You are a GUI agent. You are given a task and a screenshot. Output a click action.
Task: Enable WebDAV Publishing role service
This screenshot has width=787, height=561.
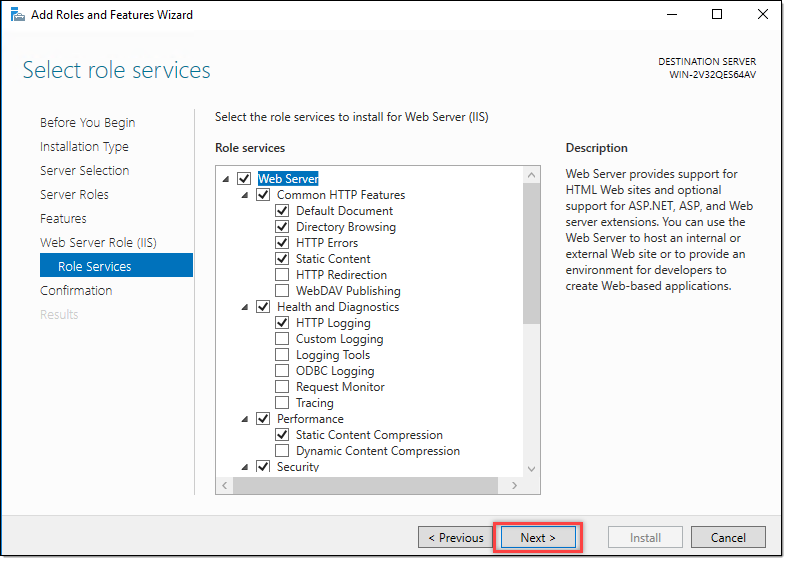[282, 291]
